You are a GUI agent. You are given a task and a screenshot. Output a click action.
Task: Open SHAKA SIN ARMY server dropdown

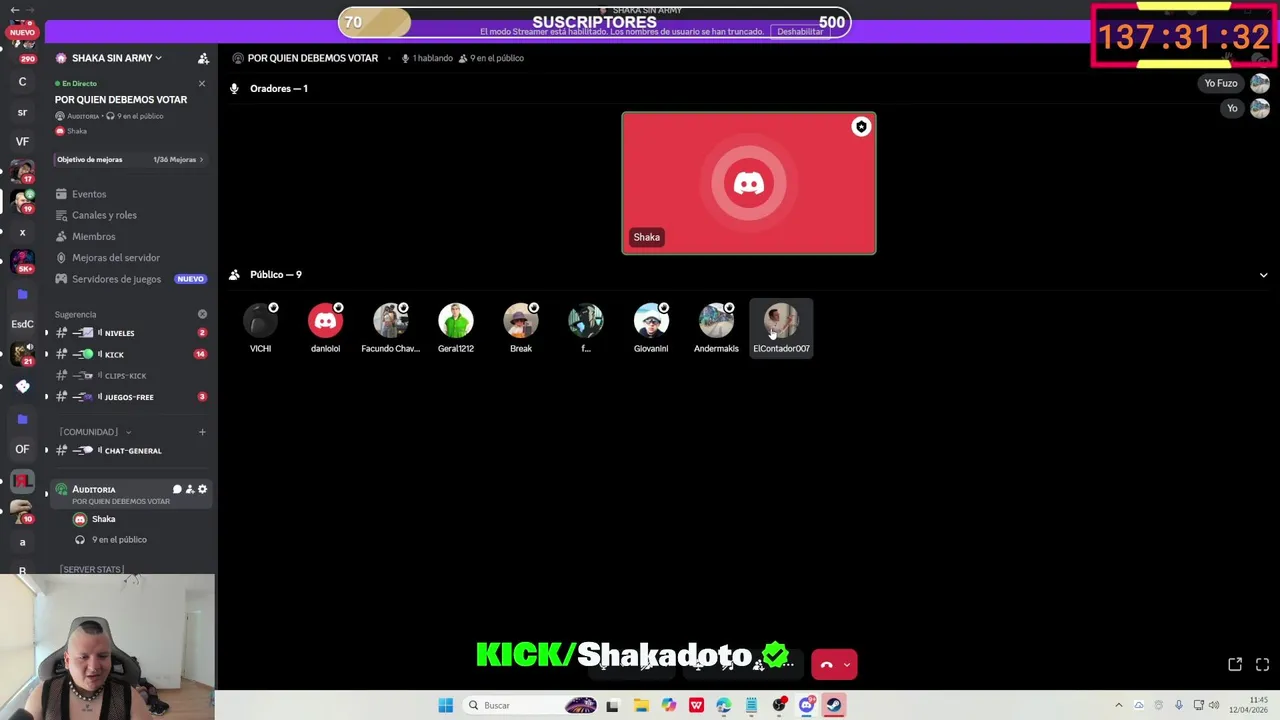[116, 58]
